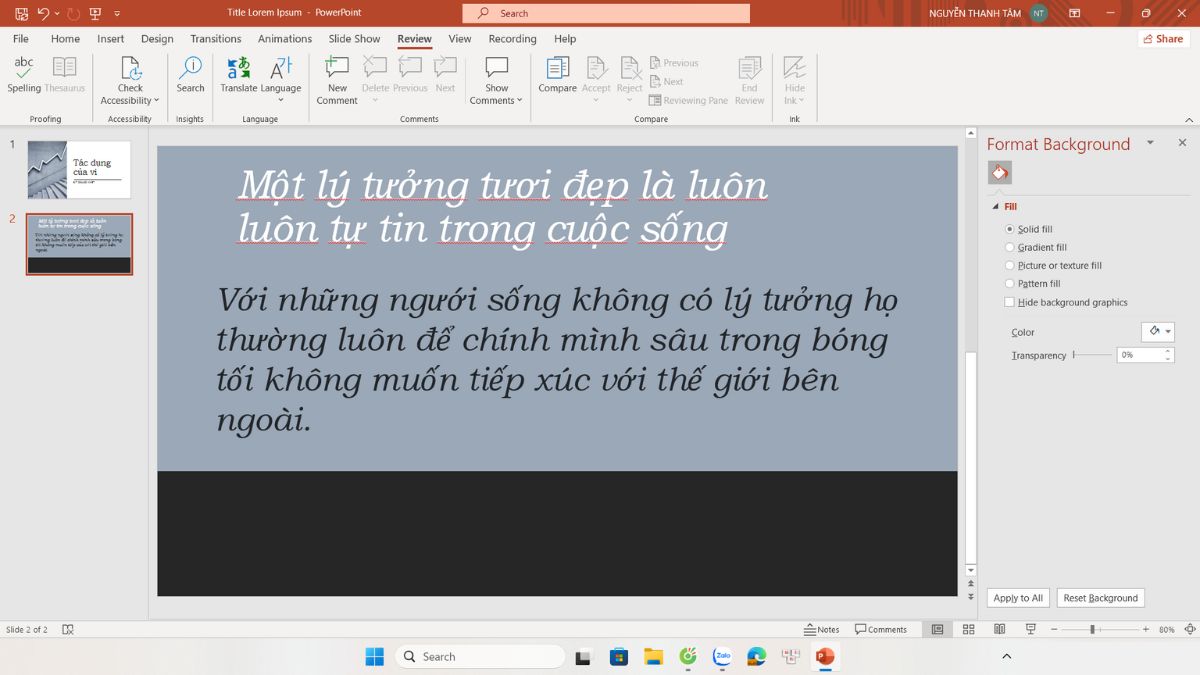Click the Hide Ink icon
Viewport: 1200px width, 675px height.
tap(795, 67)
